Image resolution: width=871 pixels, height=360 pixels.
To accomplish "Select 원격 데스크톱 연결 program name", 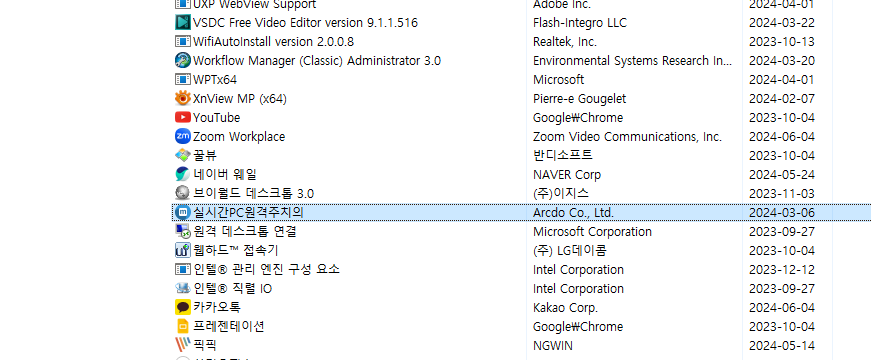I will coord(244,232).
